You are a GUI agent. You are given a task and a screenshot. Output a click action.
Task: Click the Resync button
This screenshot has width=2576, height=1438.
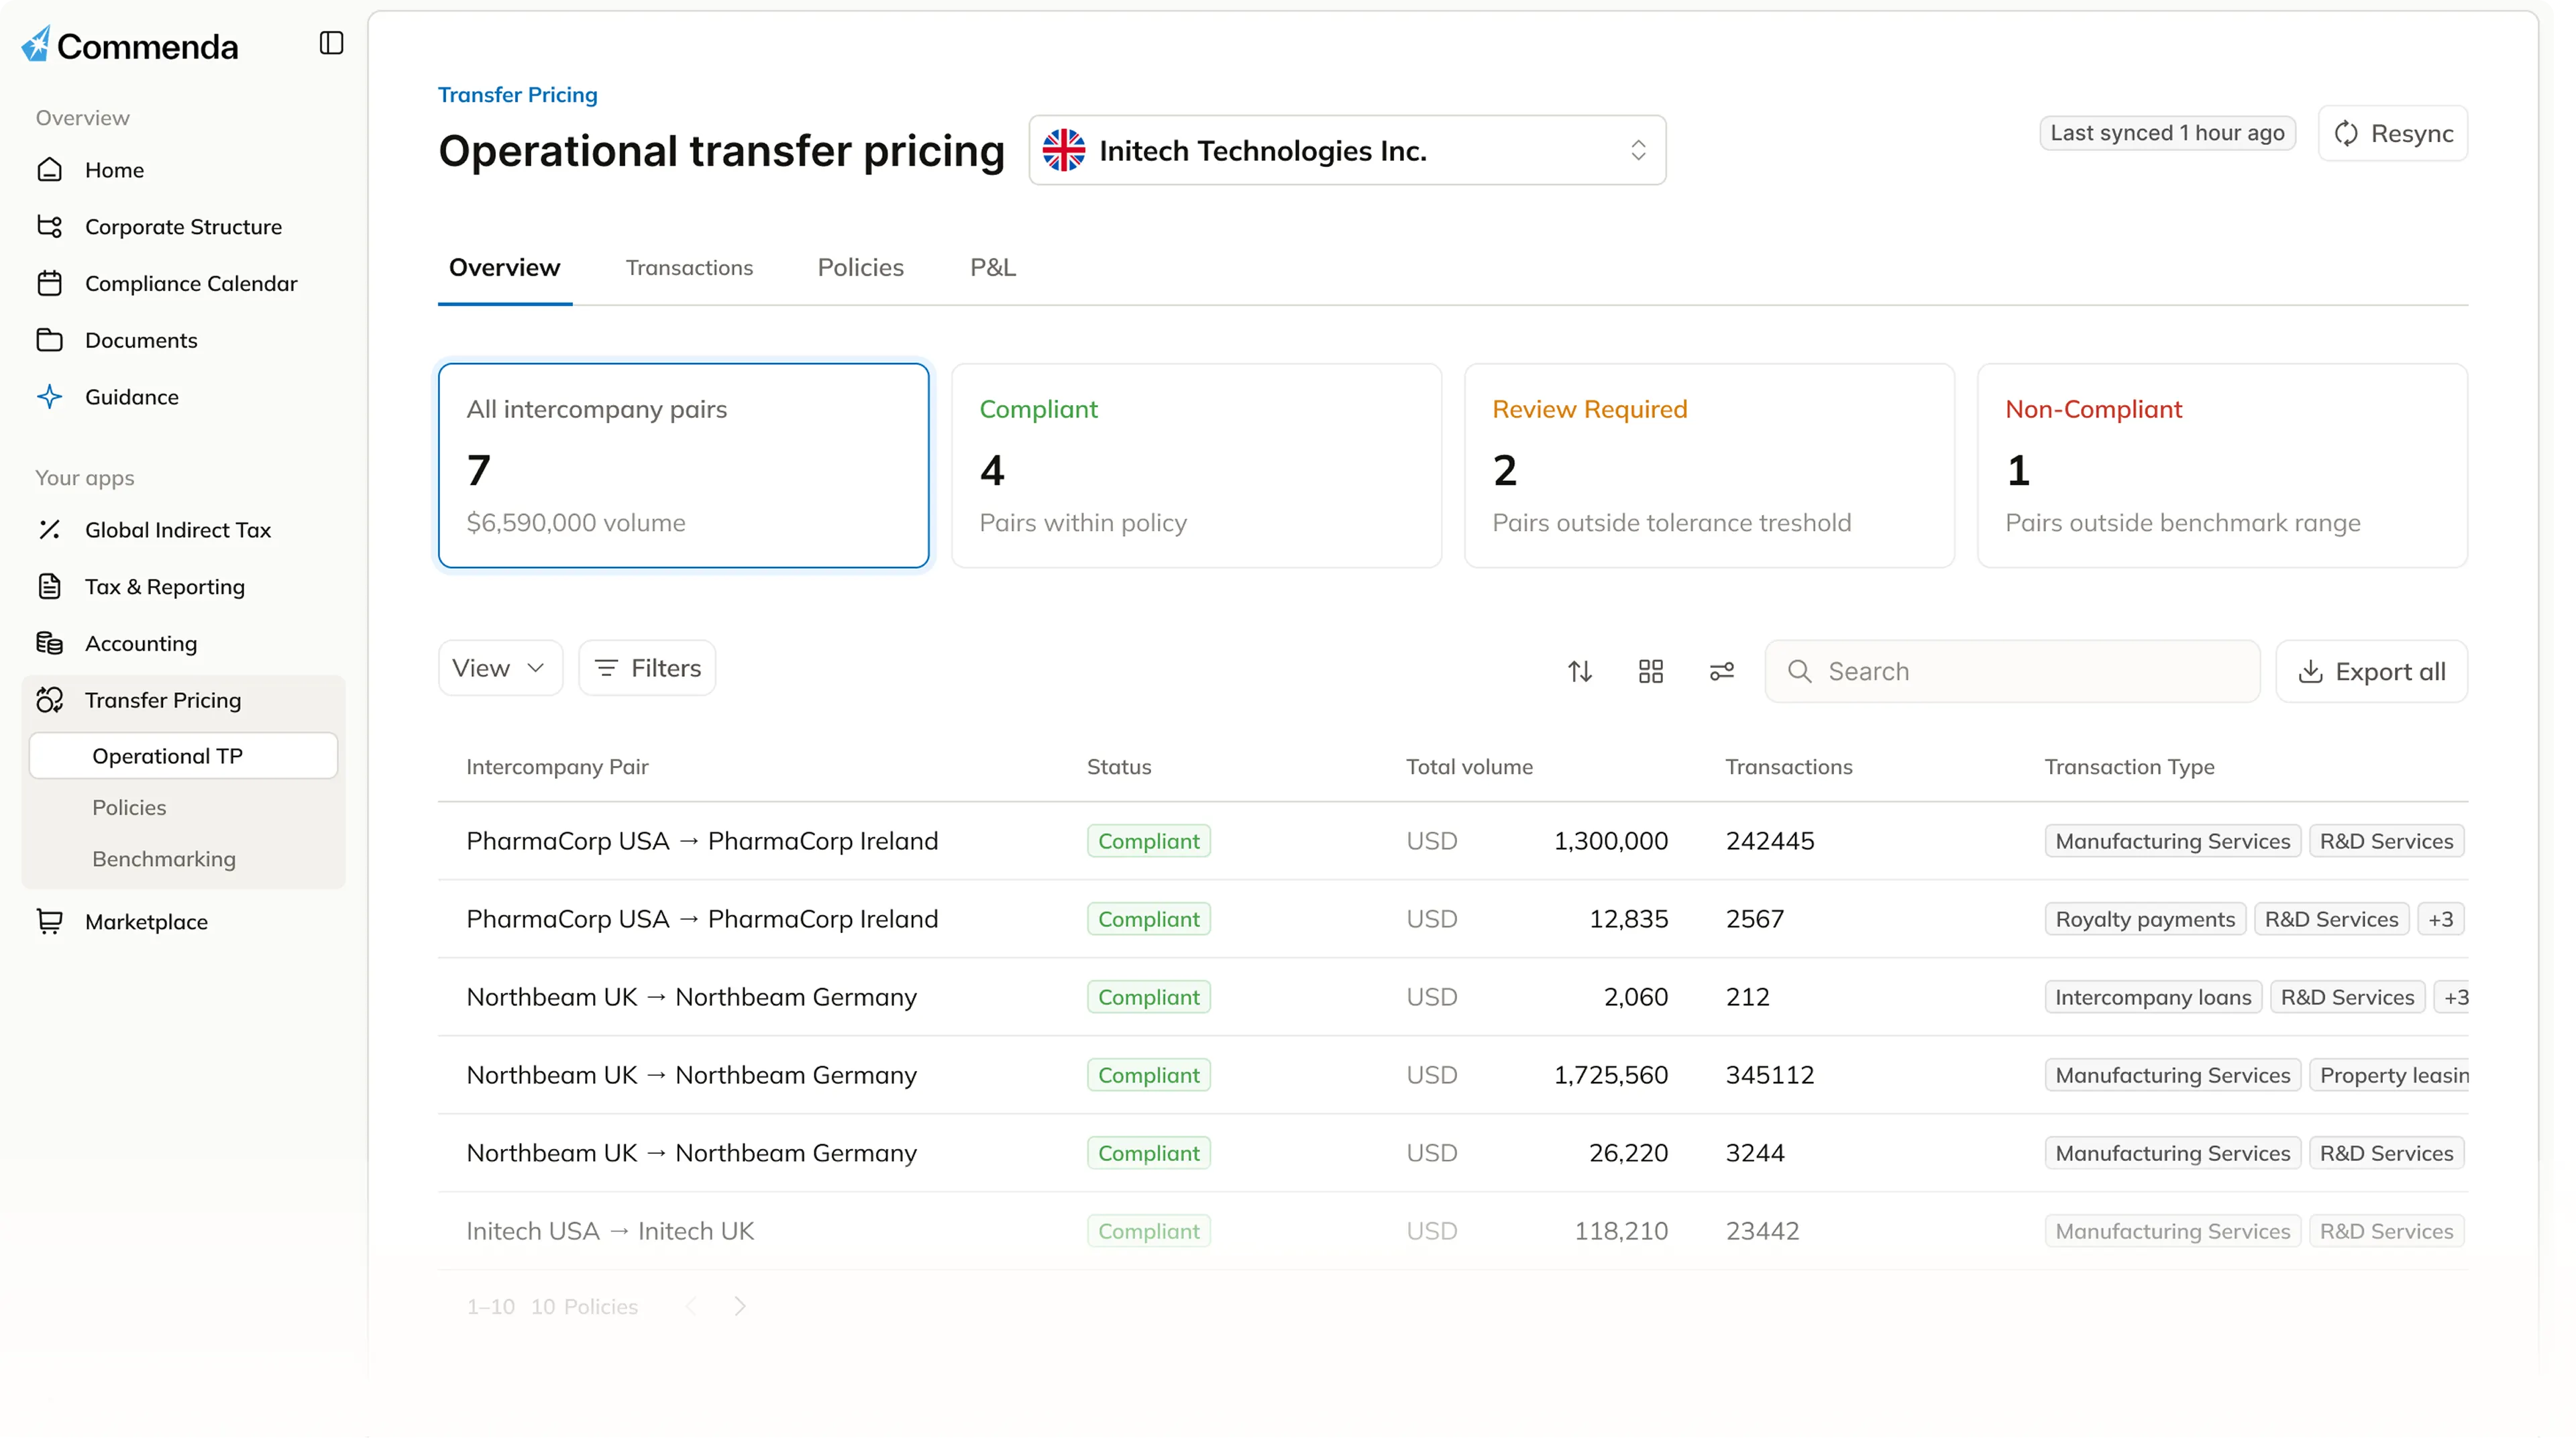2392,133
